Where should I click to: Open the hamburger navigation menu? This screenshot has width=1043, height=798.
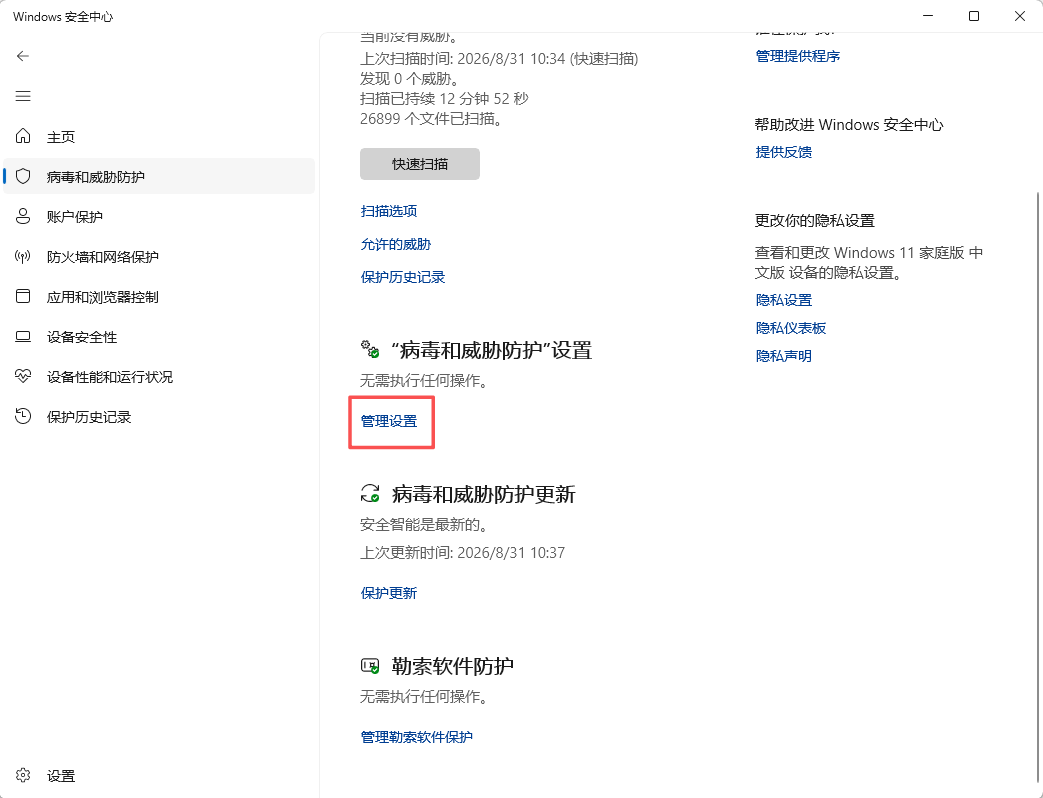pyautogui.click(x=23, y=96)
